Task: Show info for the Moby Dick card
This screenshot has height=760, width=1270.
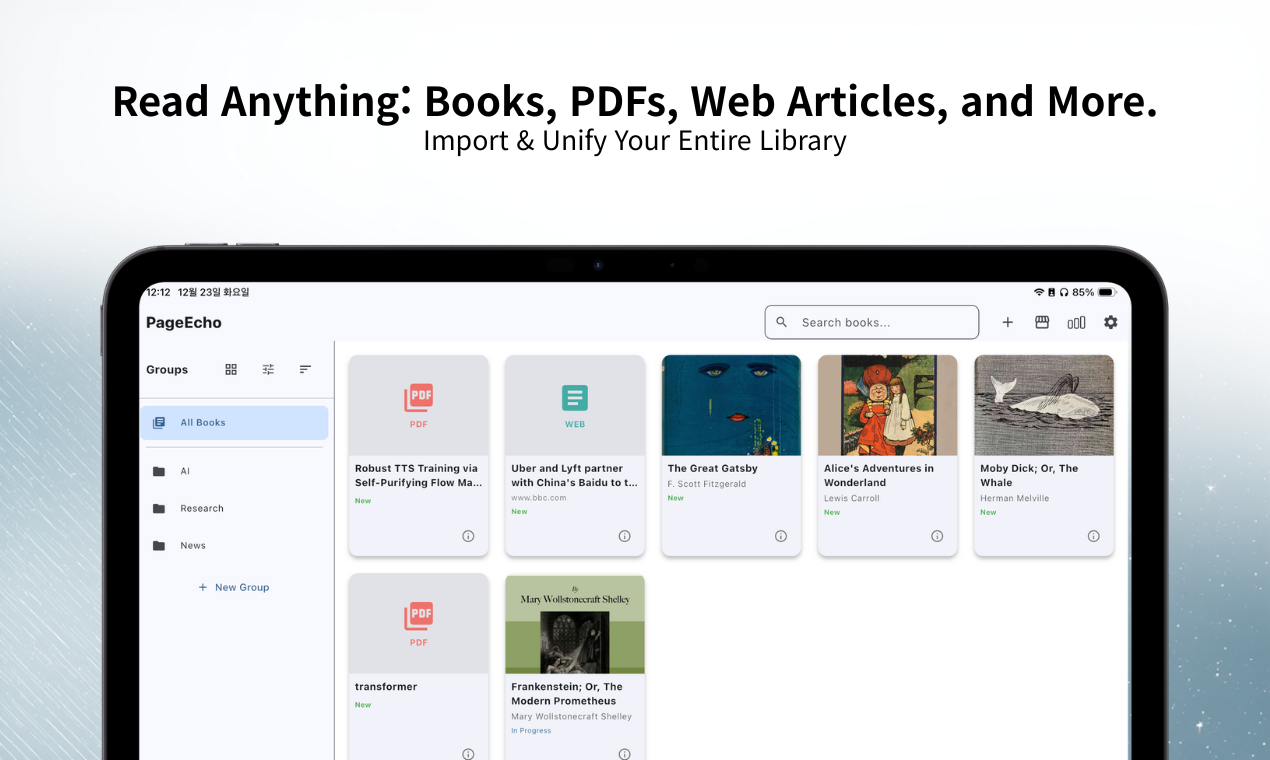Action: click(1094, 536)
